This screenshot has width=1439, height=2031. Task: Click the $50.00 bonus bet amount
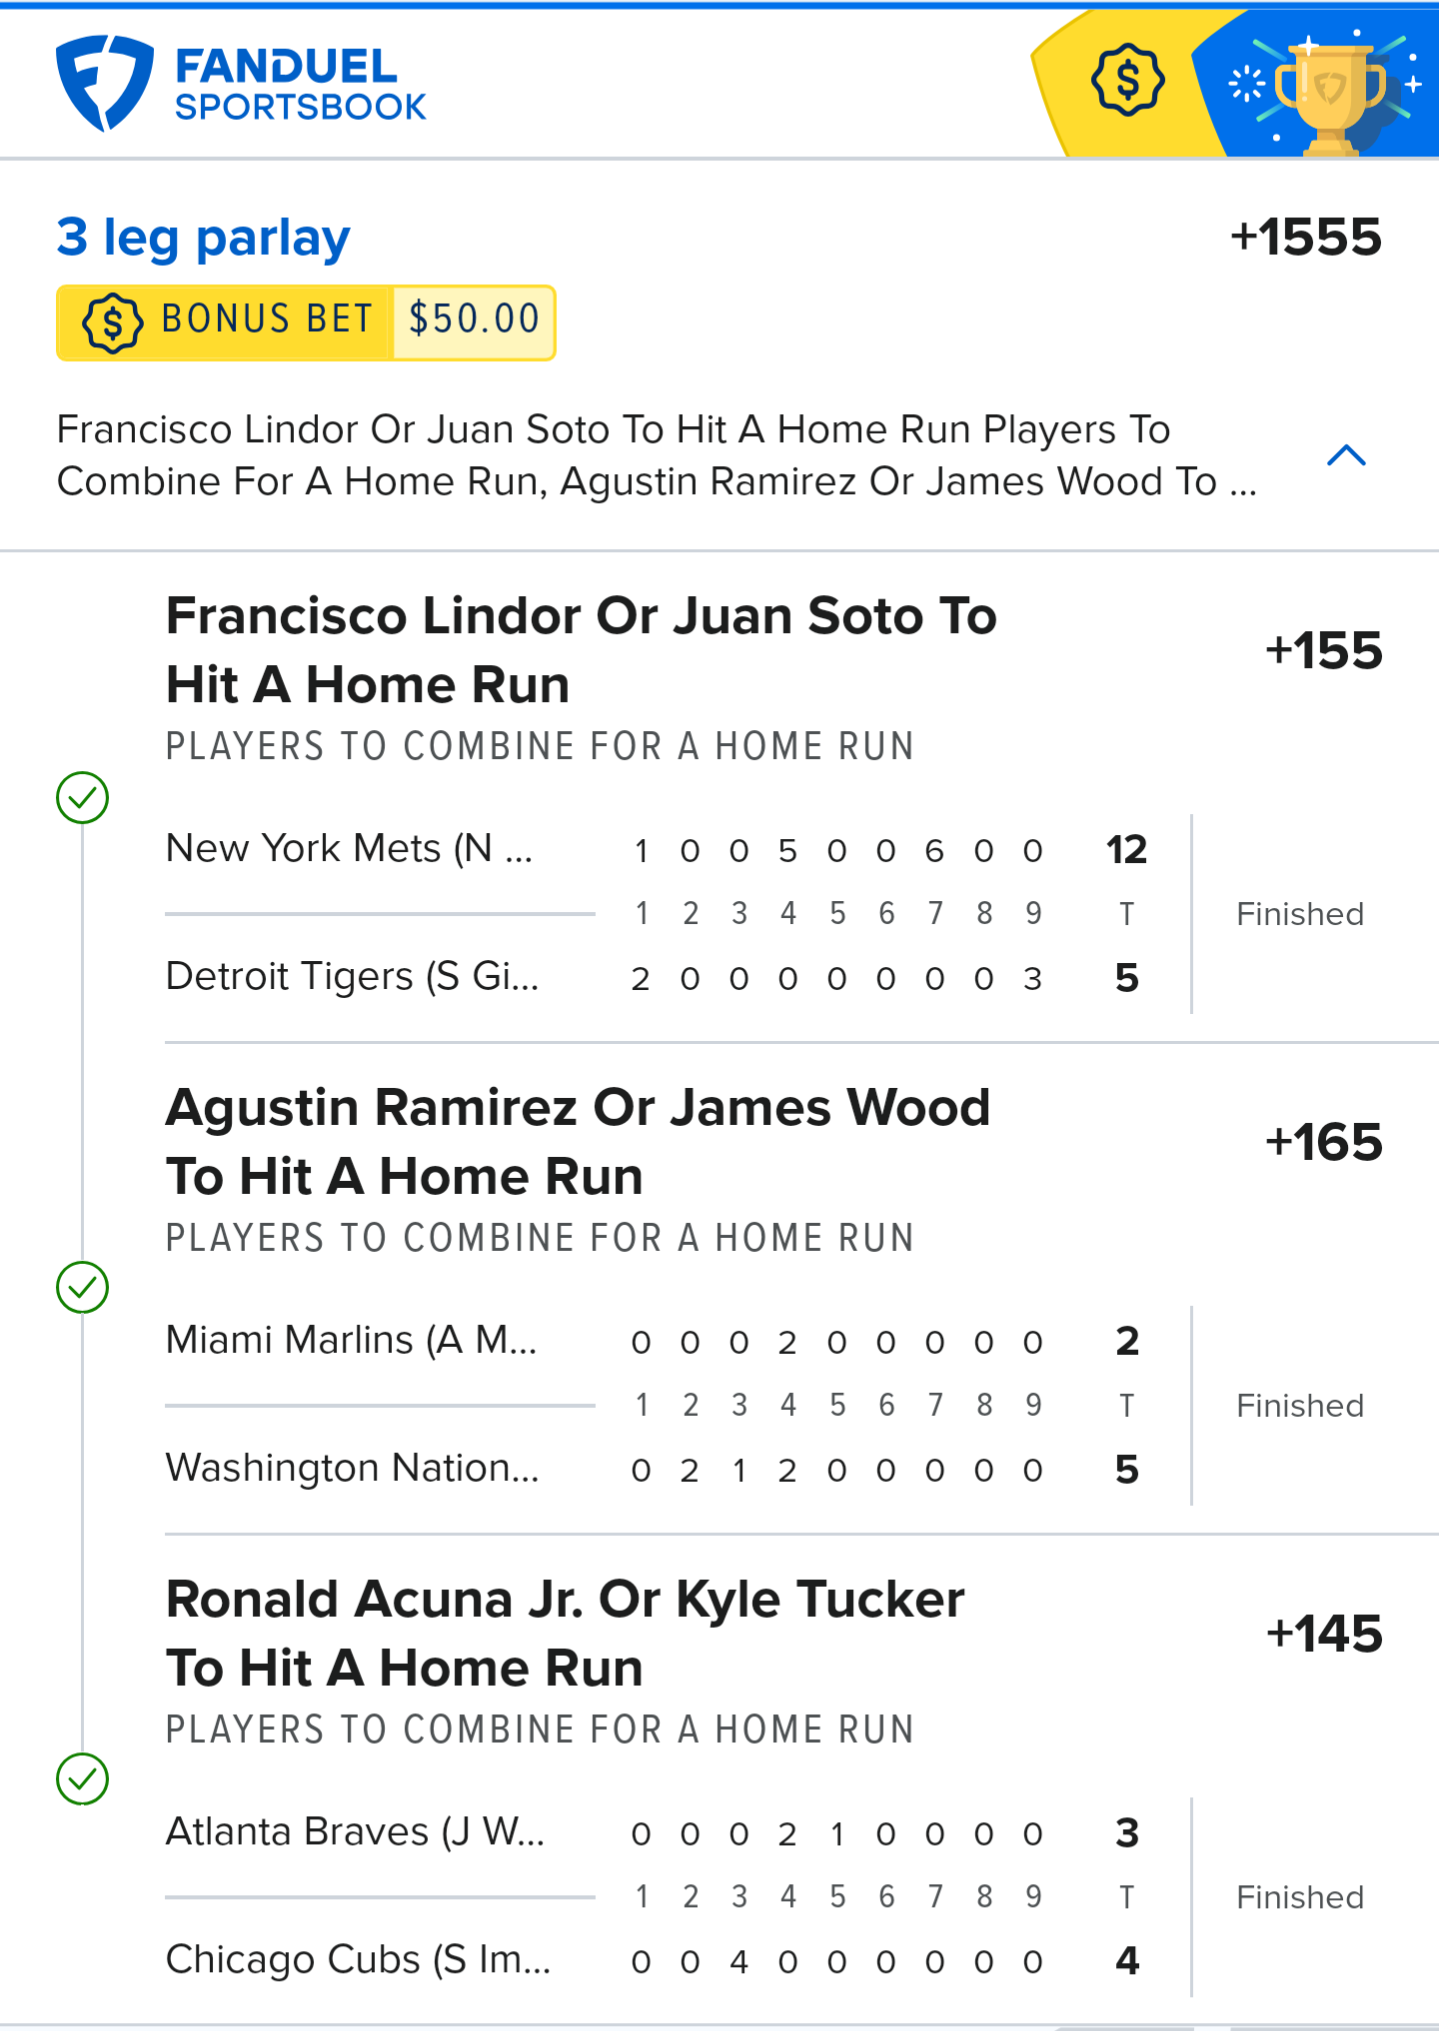[x=474, y=320]
